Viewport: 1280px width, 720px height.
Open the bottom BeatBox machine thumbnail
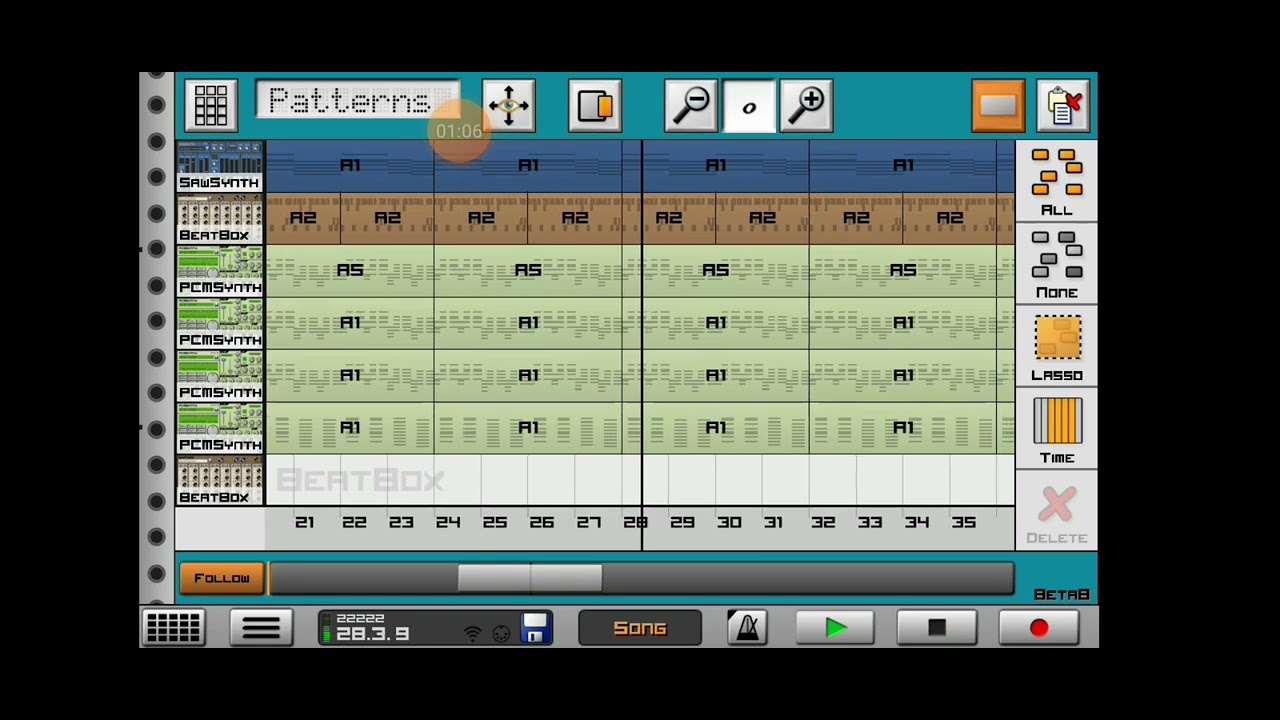click(x=220, y=481)
